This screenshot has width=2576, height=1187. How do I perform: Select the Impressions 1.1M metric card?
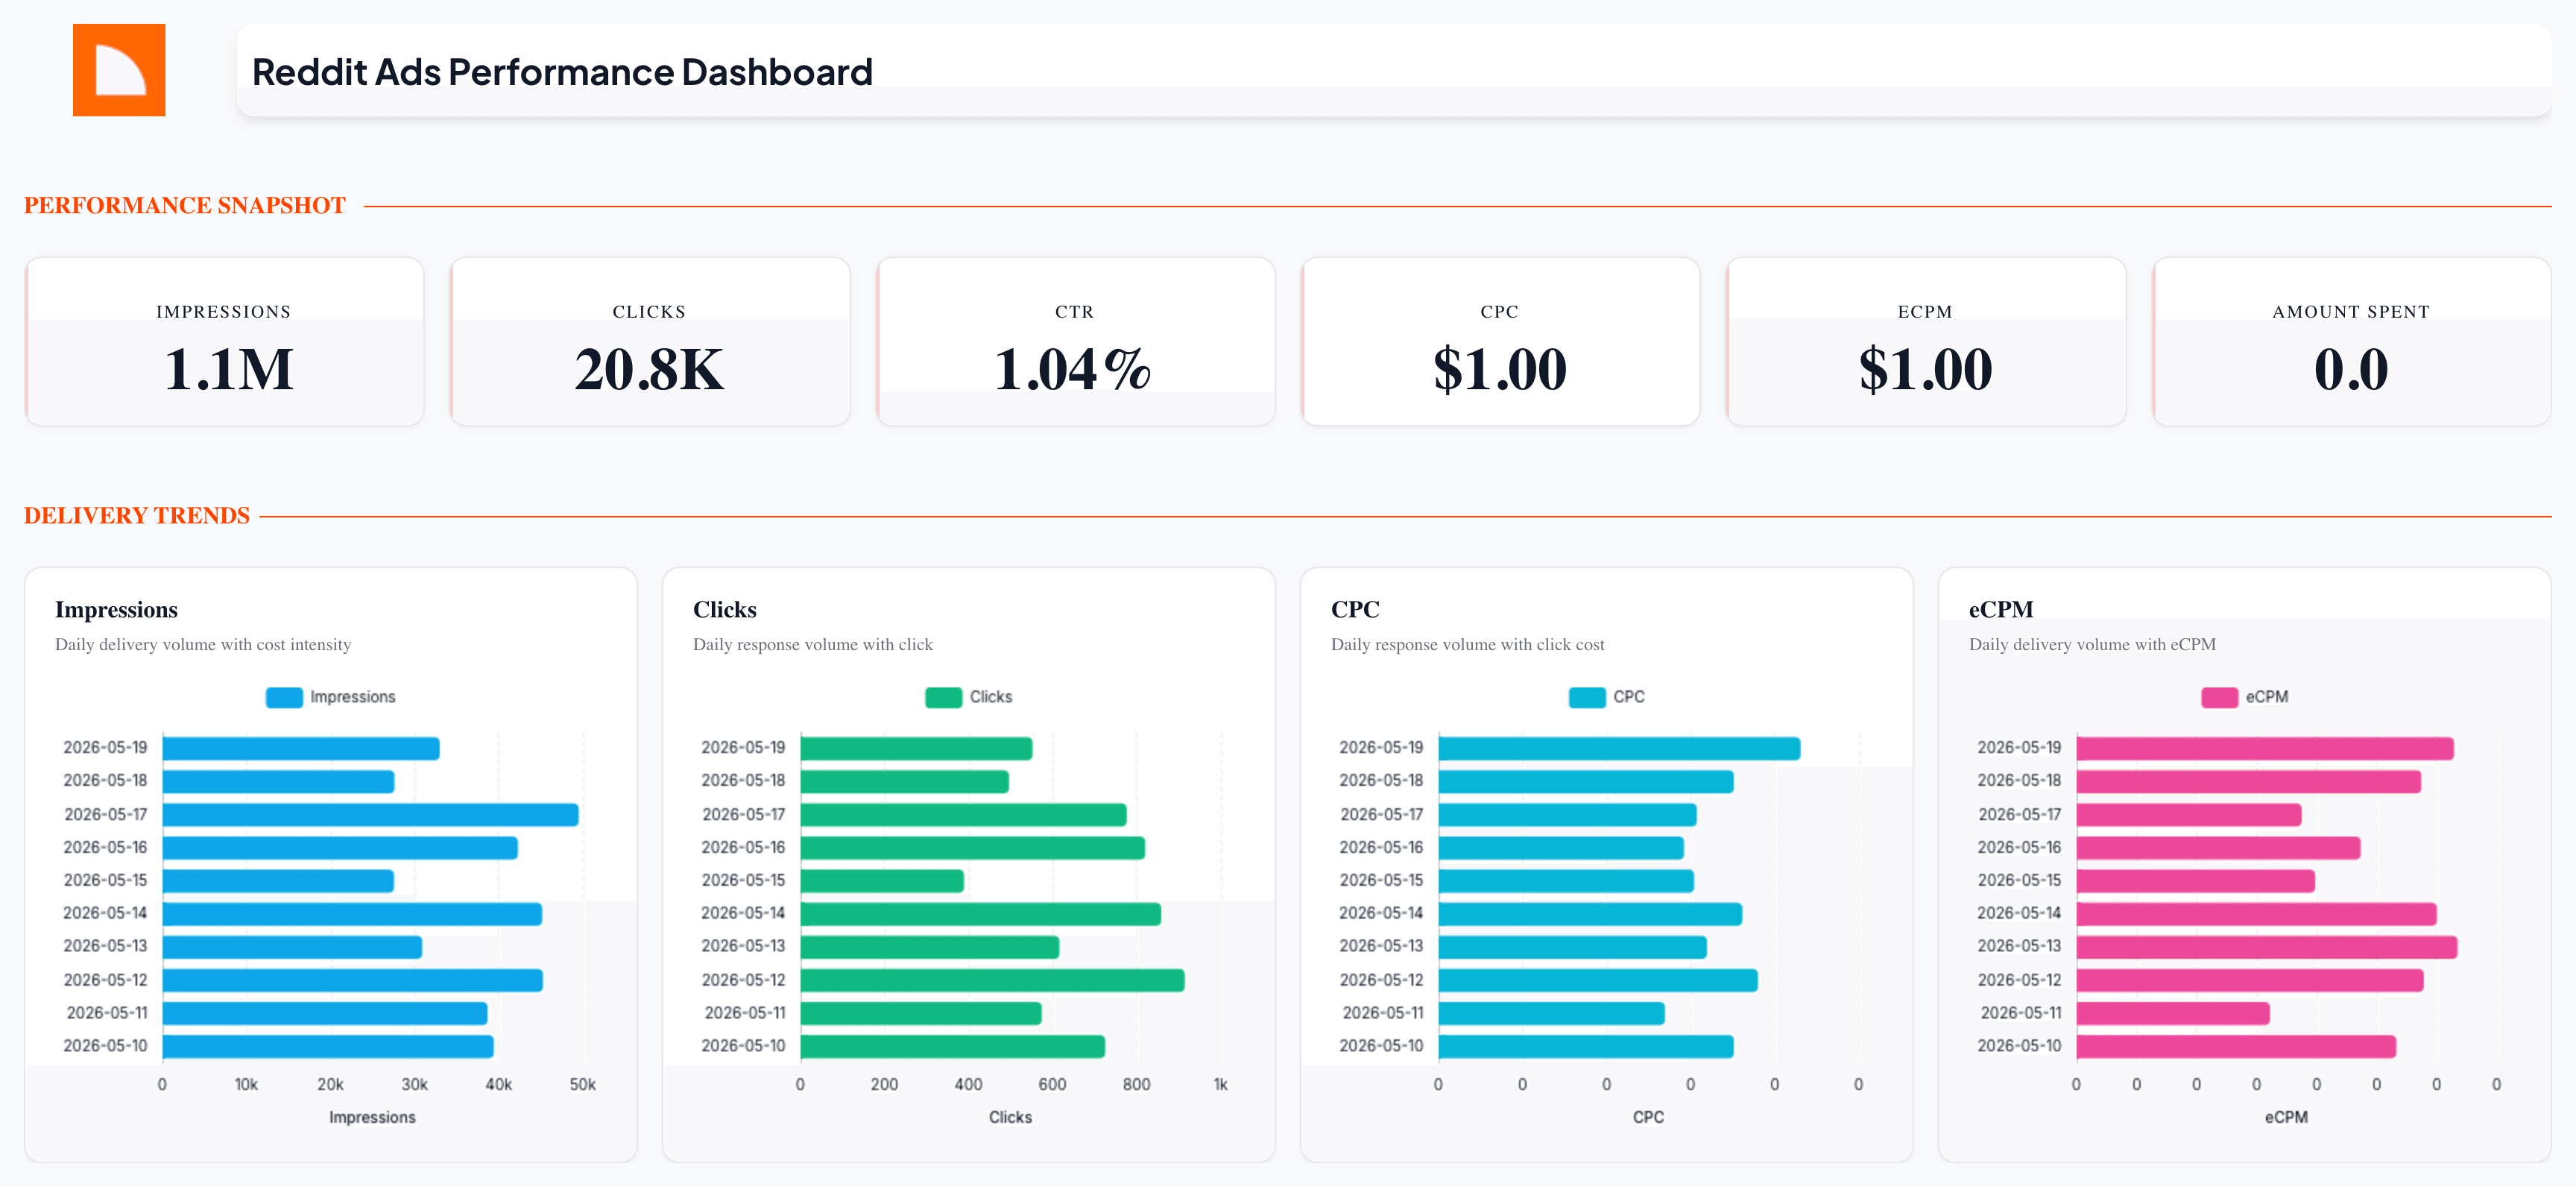(x=225, y=342)
